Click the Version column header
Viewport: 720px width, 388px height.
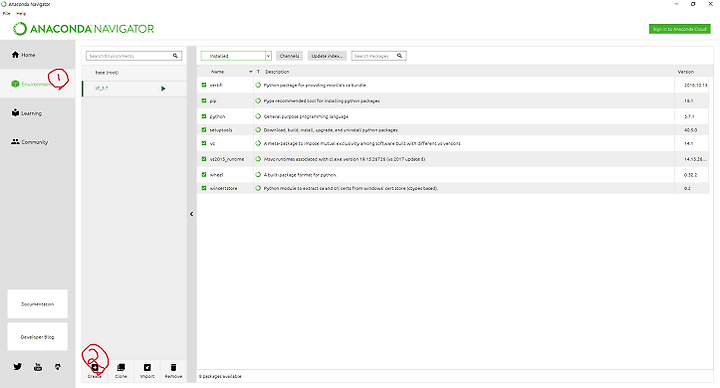click(686, 72)
